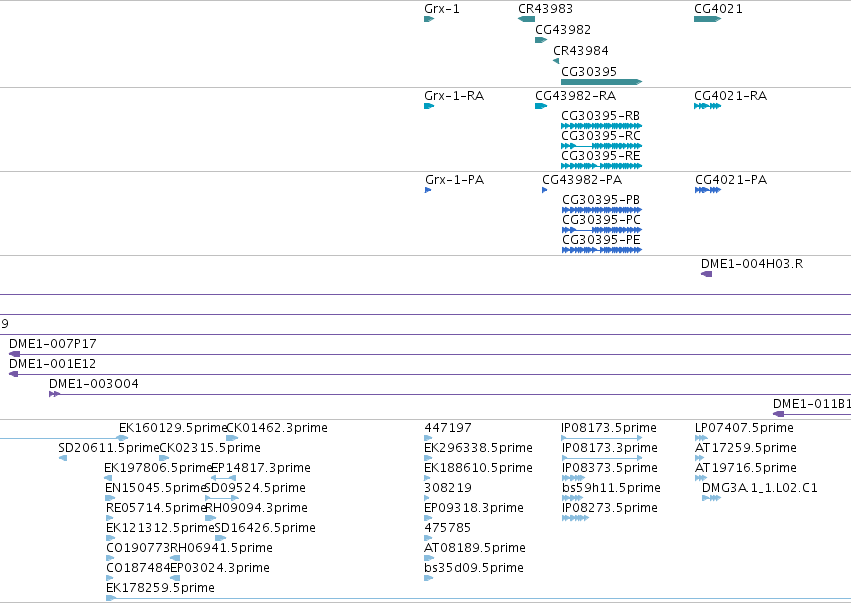The image size is (851, 603).
Task: Select EST EK197806.5prime label
Action: 158,468
